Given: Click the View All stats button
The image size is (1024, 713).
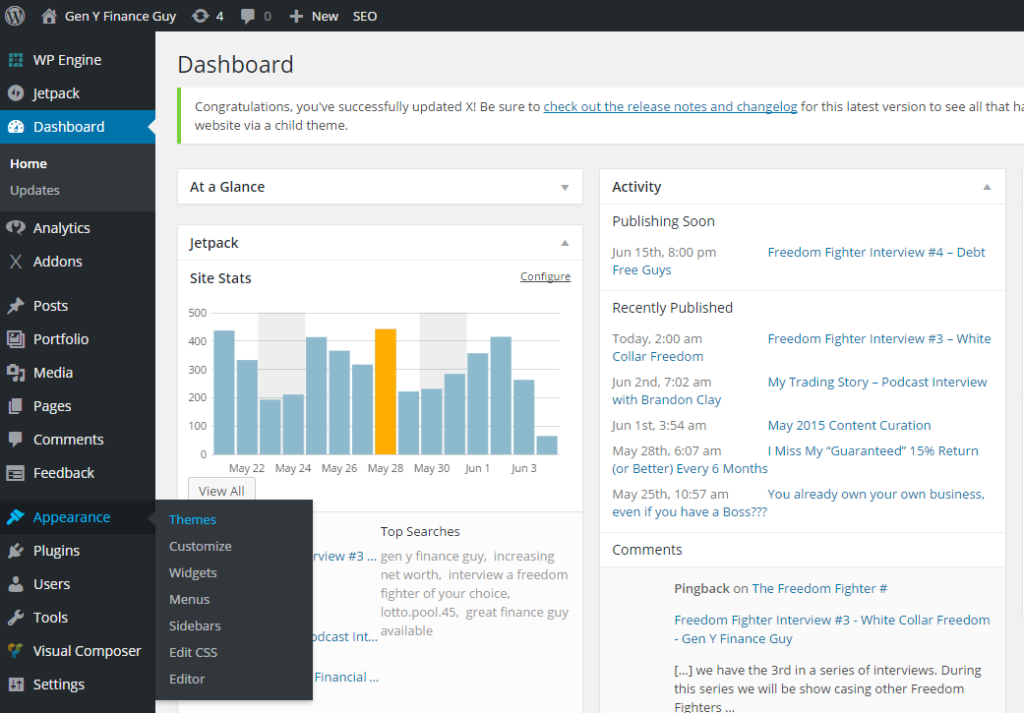Looking at the screenshot, I should click(221, 490).
